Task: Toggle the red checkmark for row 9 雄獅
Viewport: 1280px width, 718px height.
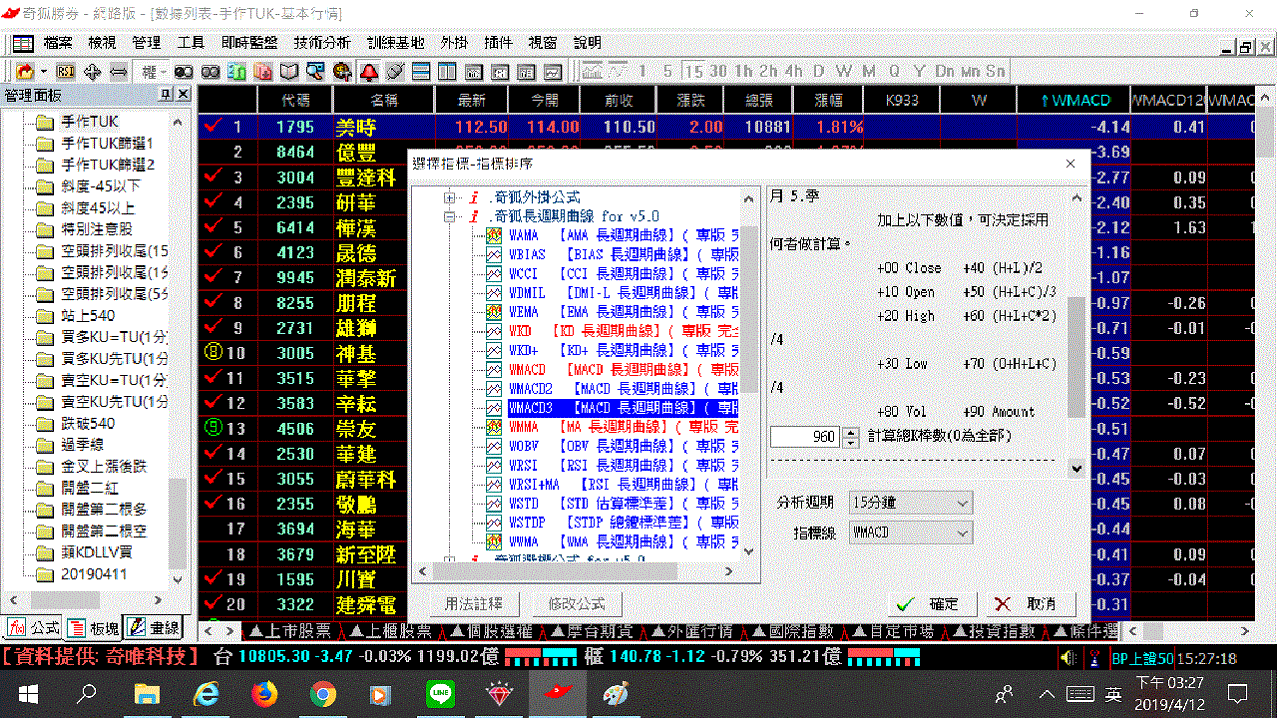Action: [x=212, y=327]
